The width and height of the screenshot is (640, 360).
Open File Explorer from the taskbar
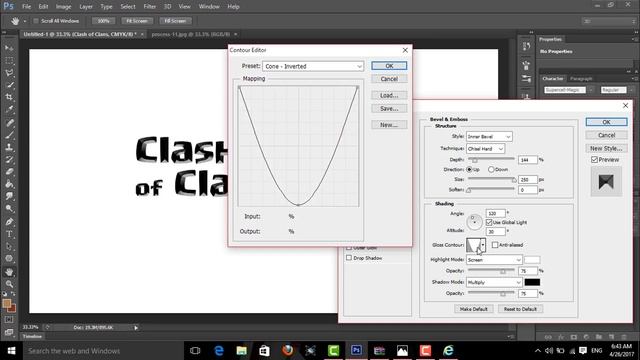(x=242, y=350)
